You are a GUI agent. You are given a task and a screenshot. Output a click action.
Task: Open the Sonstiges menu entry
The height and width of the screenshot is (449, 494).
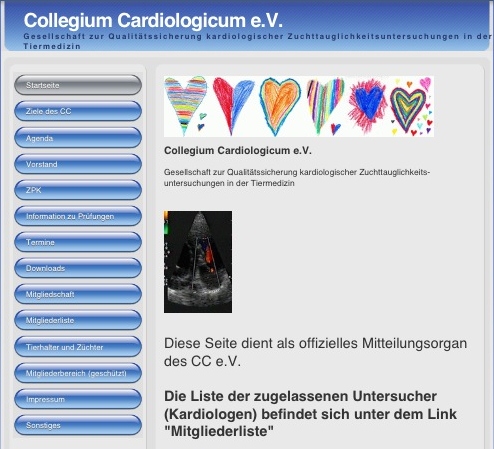[x=78, y=425]
